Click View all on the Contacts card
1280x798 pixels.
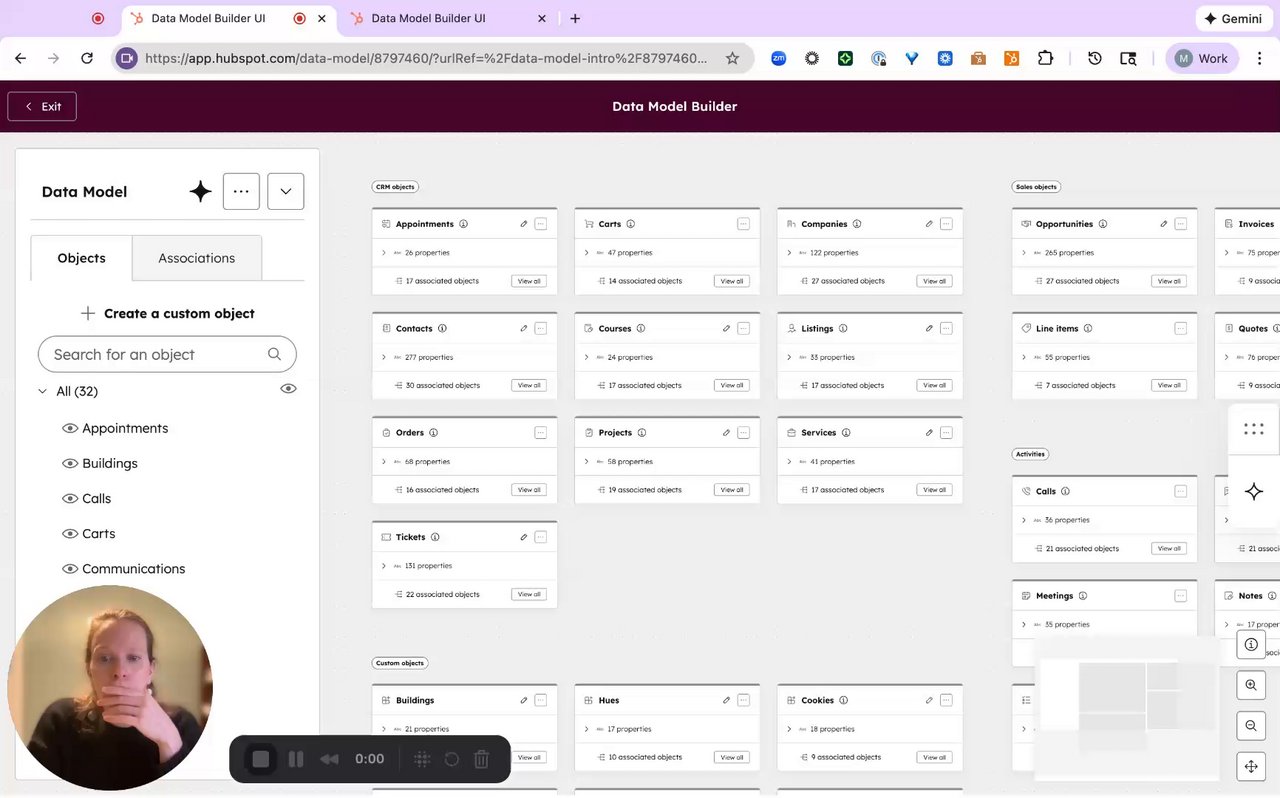[x=529, y=385]
